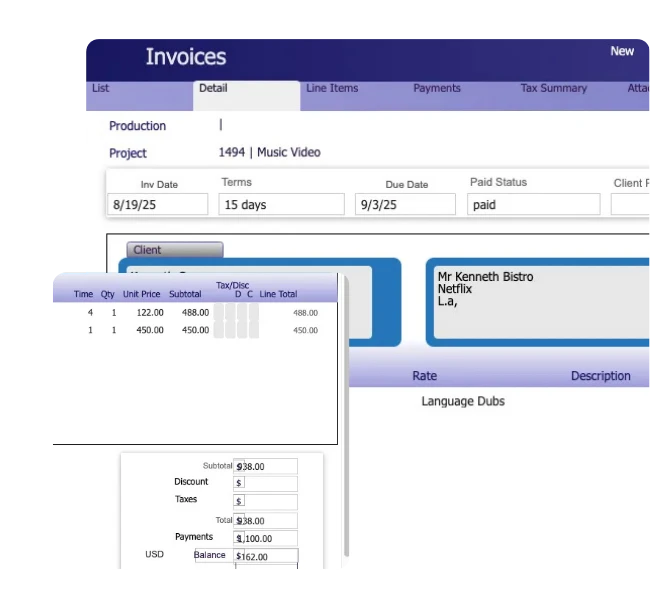Click the Total field 938.00
The height and width of the screenshot is (595, 650).
[x=265, y=520]
